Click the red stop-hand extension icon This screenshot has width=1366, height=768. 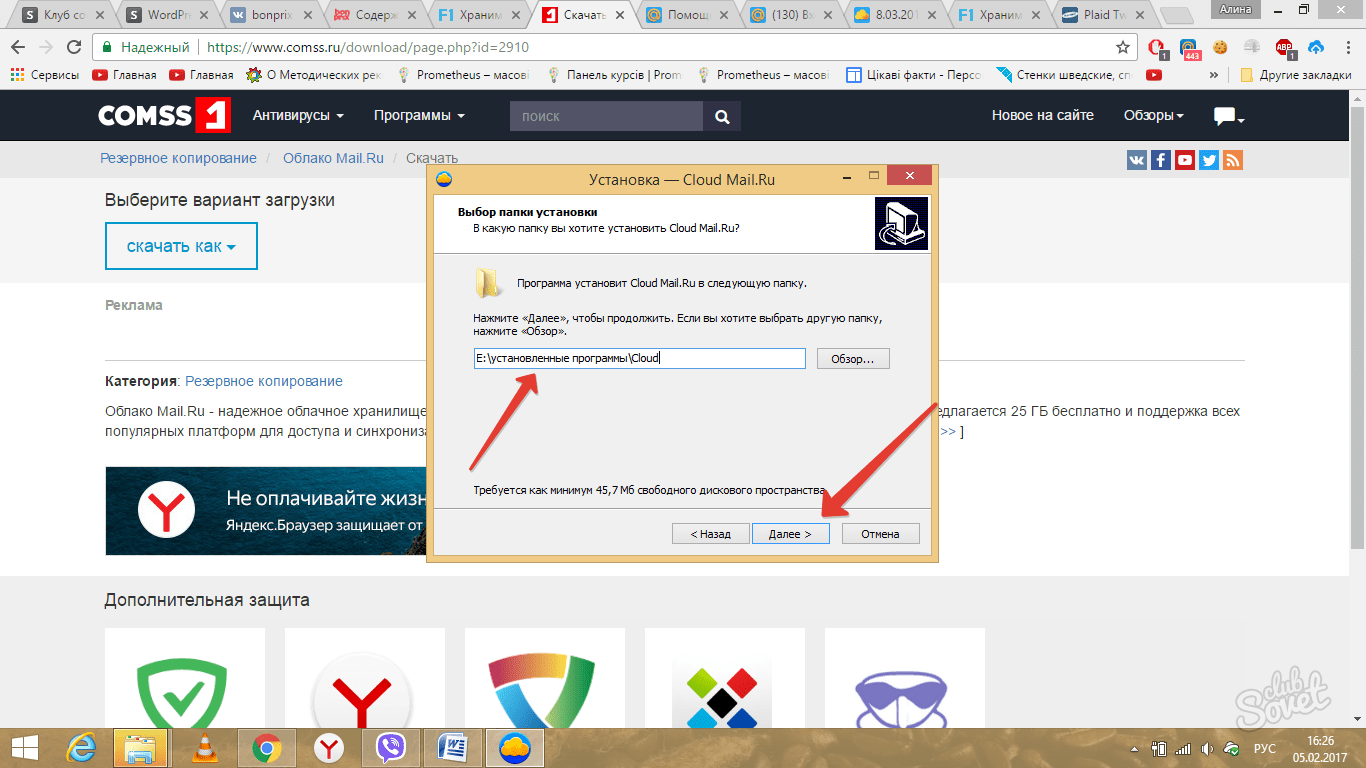point(1157,47)
